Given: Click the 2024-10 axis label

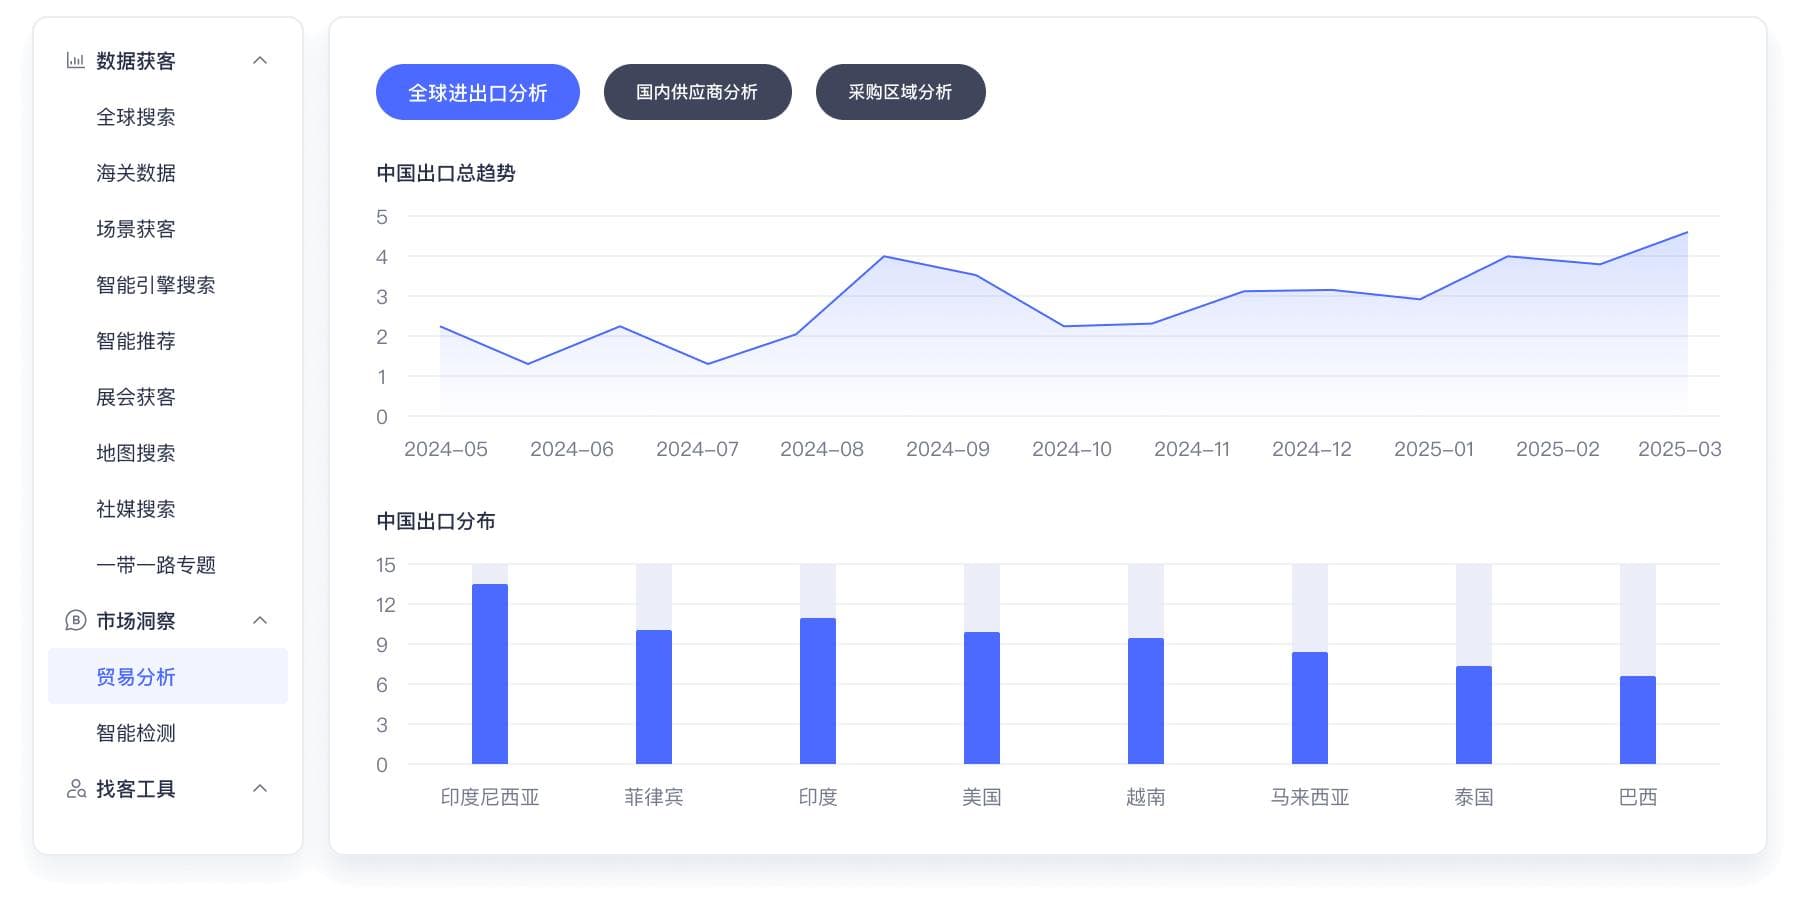Looking at the screenshot, I should pos(1072,449).
